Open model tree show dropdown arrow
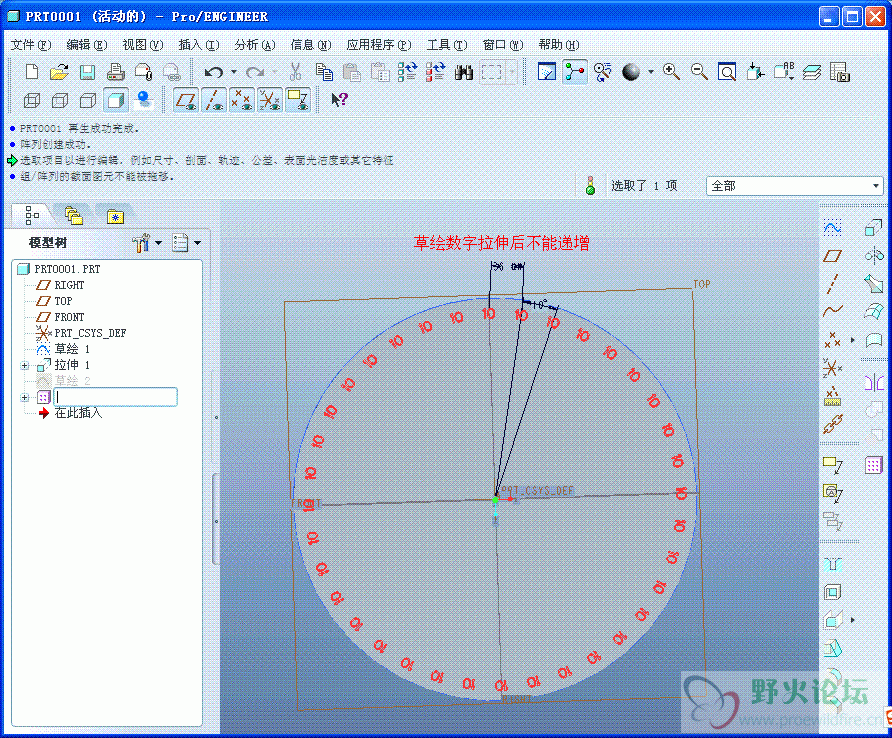Screen dimensions: 892x738 pos(197,243)
